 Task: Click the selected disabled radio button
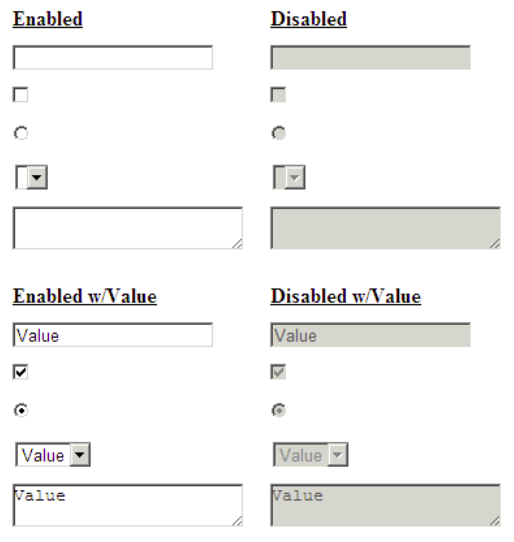pos(279,410)
